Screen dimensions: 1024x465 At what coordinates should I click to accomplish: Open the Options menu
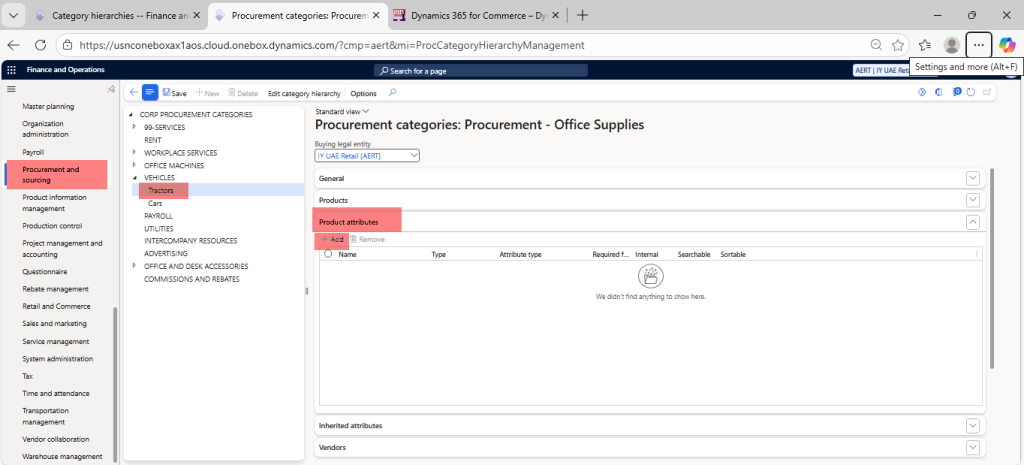point(363,93)
